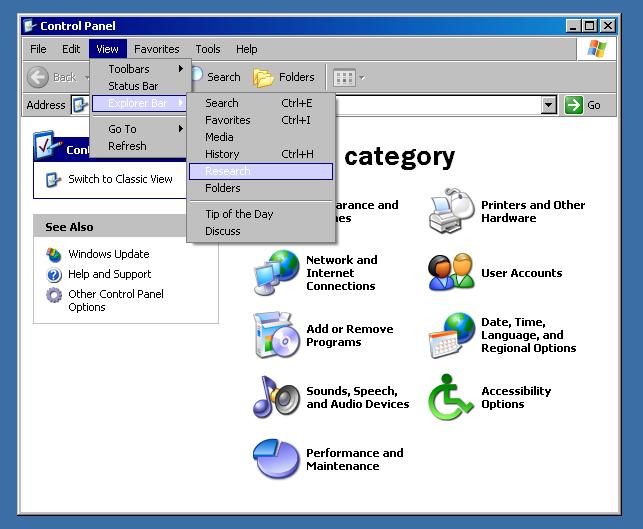
Task: Open Accessibility Options wheelchair icon
Action: click(x=450, y=397)
